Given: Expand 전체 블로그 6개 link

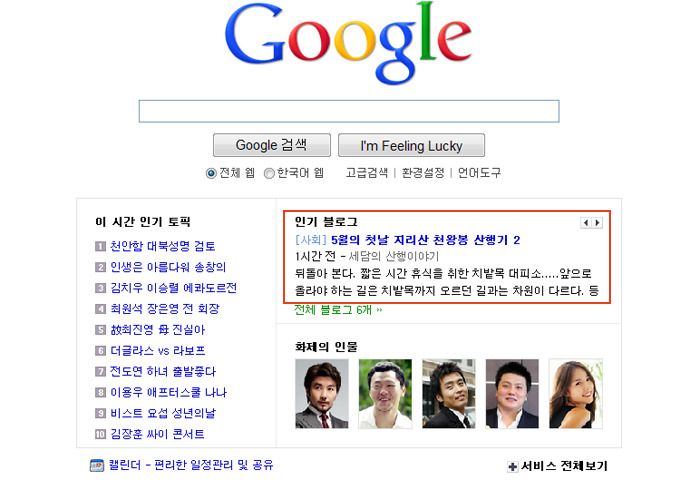Looking at the screenshot, I should click(x=338, y=310).
